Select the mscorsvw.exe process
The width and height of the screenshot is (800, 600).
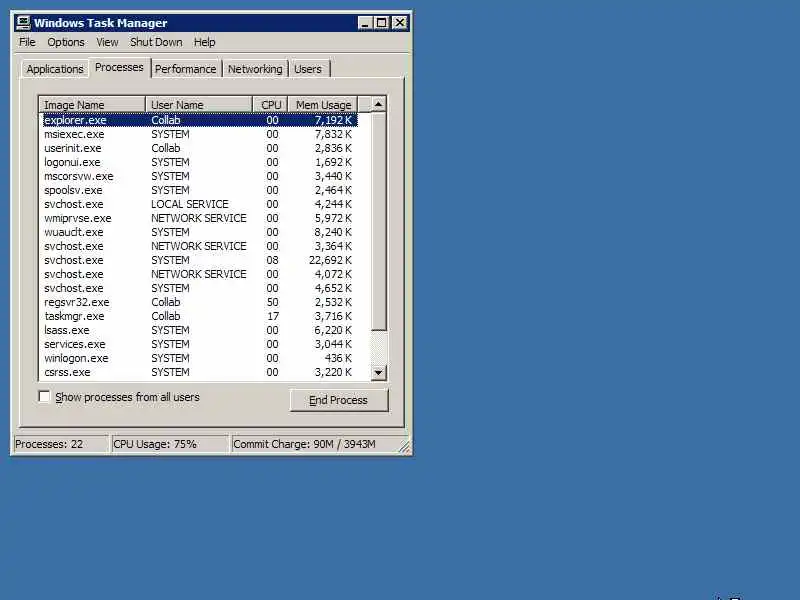pyautogui.click(x=199, y=176)
